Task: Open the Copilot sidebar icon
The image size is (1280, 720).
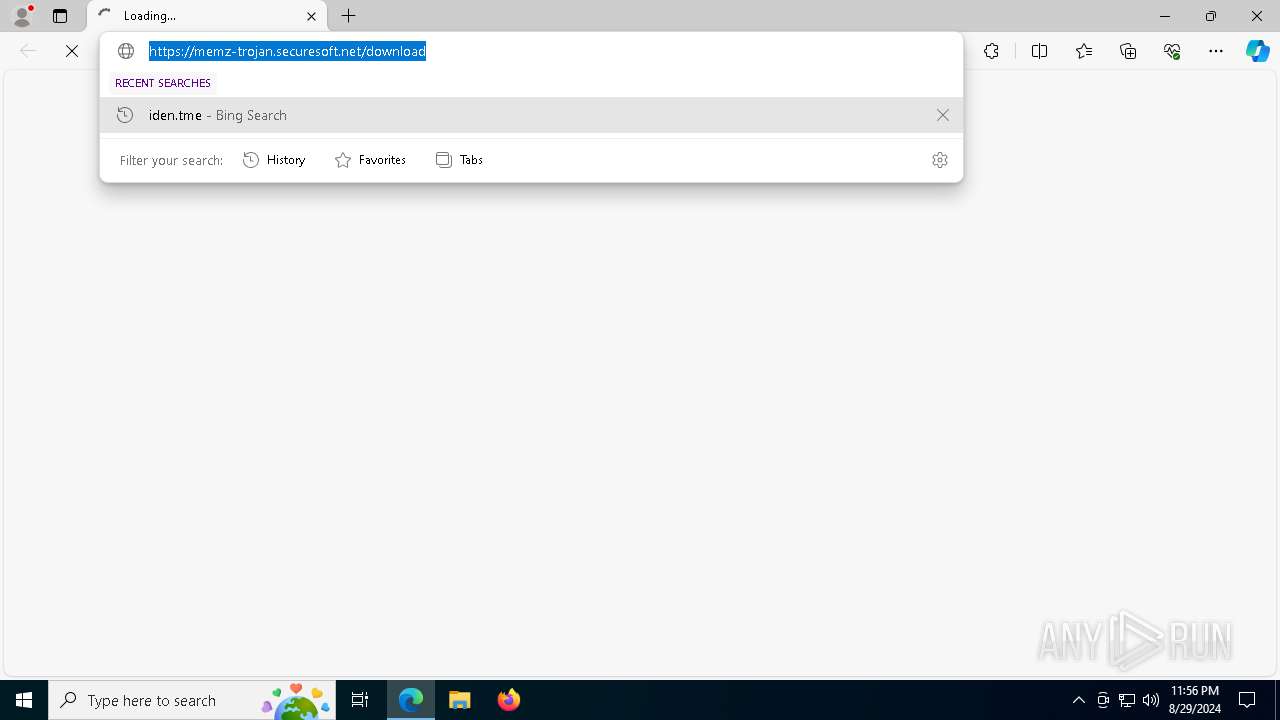Action: 1257,51
